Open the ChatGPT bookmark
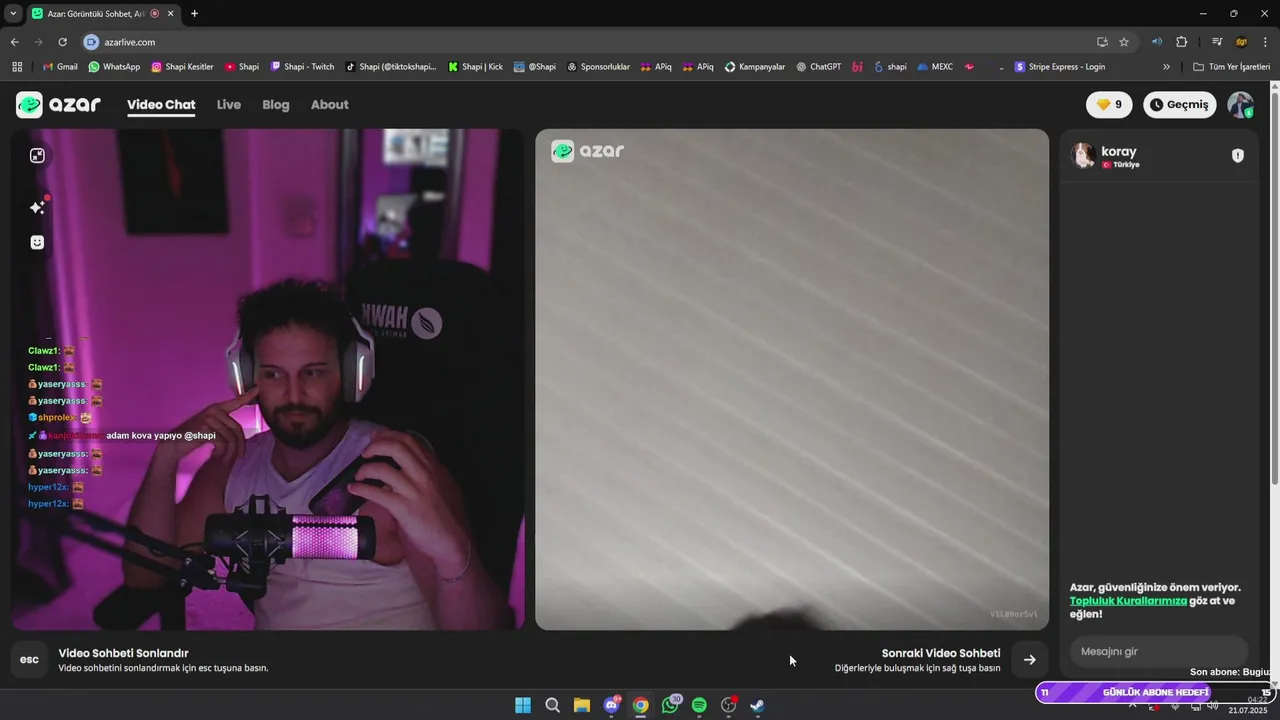The width and height of the screenshot is (1280, 720). tap(819, 67)
